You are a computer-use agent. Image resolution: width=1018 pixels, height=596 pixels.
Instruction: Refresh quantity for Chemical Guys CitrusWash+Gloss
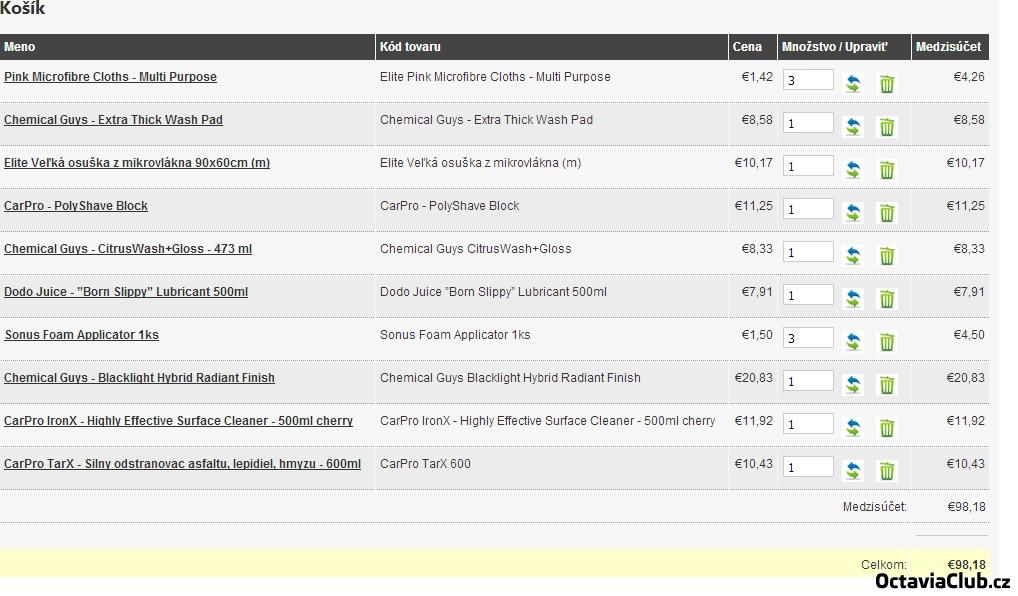853,256
